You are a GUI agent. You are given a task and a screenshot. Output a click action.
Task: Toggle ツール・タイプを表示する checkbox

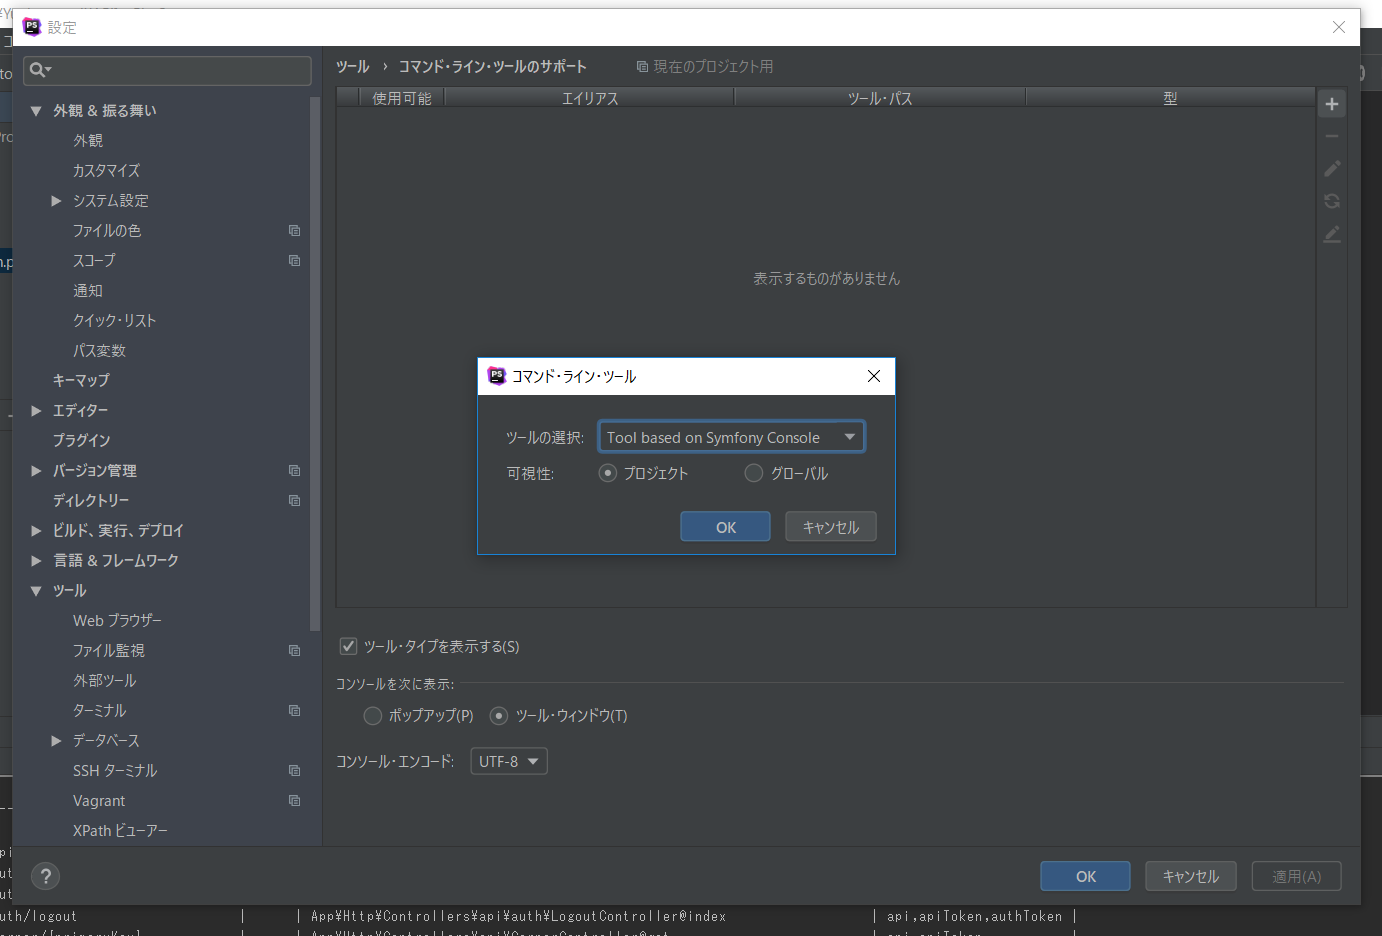pyautogui.click(x=348, y=646)
